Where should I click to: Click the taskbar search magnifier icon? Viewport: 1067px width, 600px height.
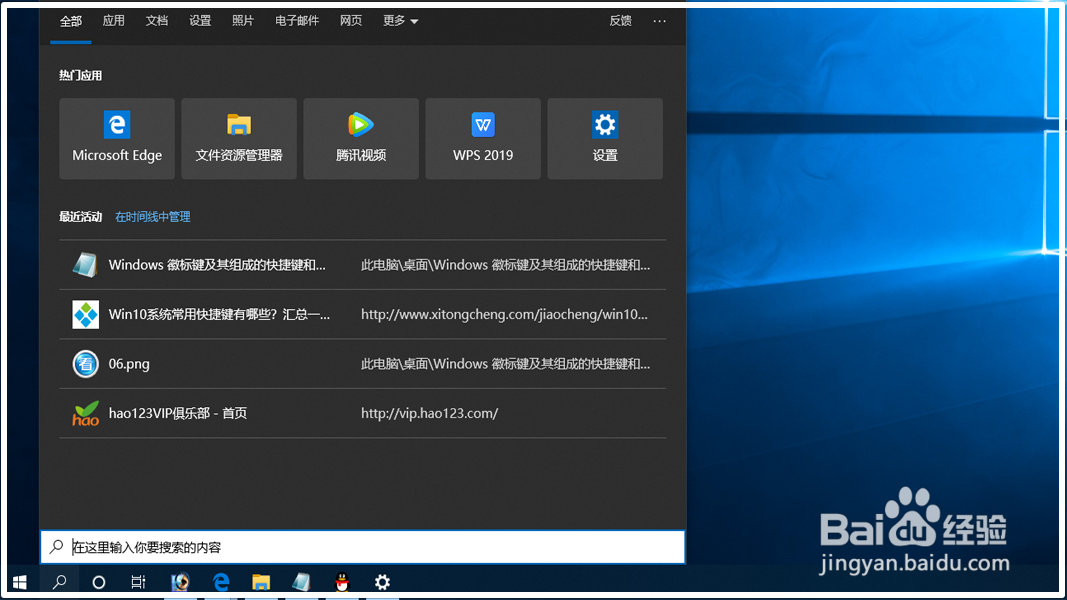tap(60, 582)
